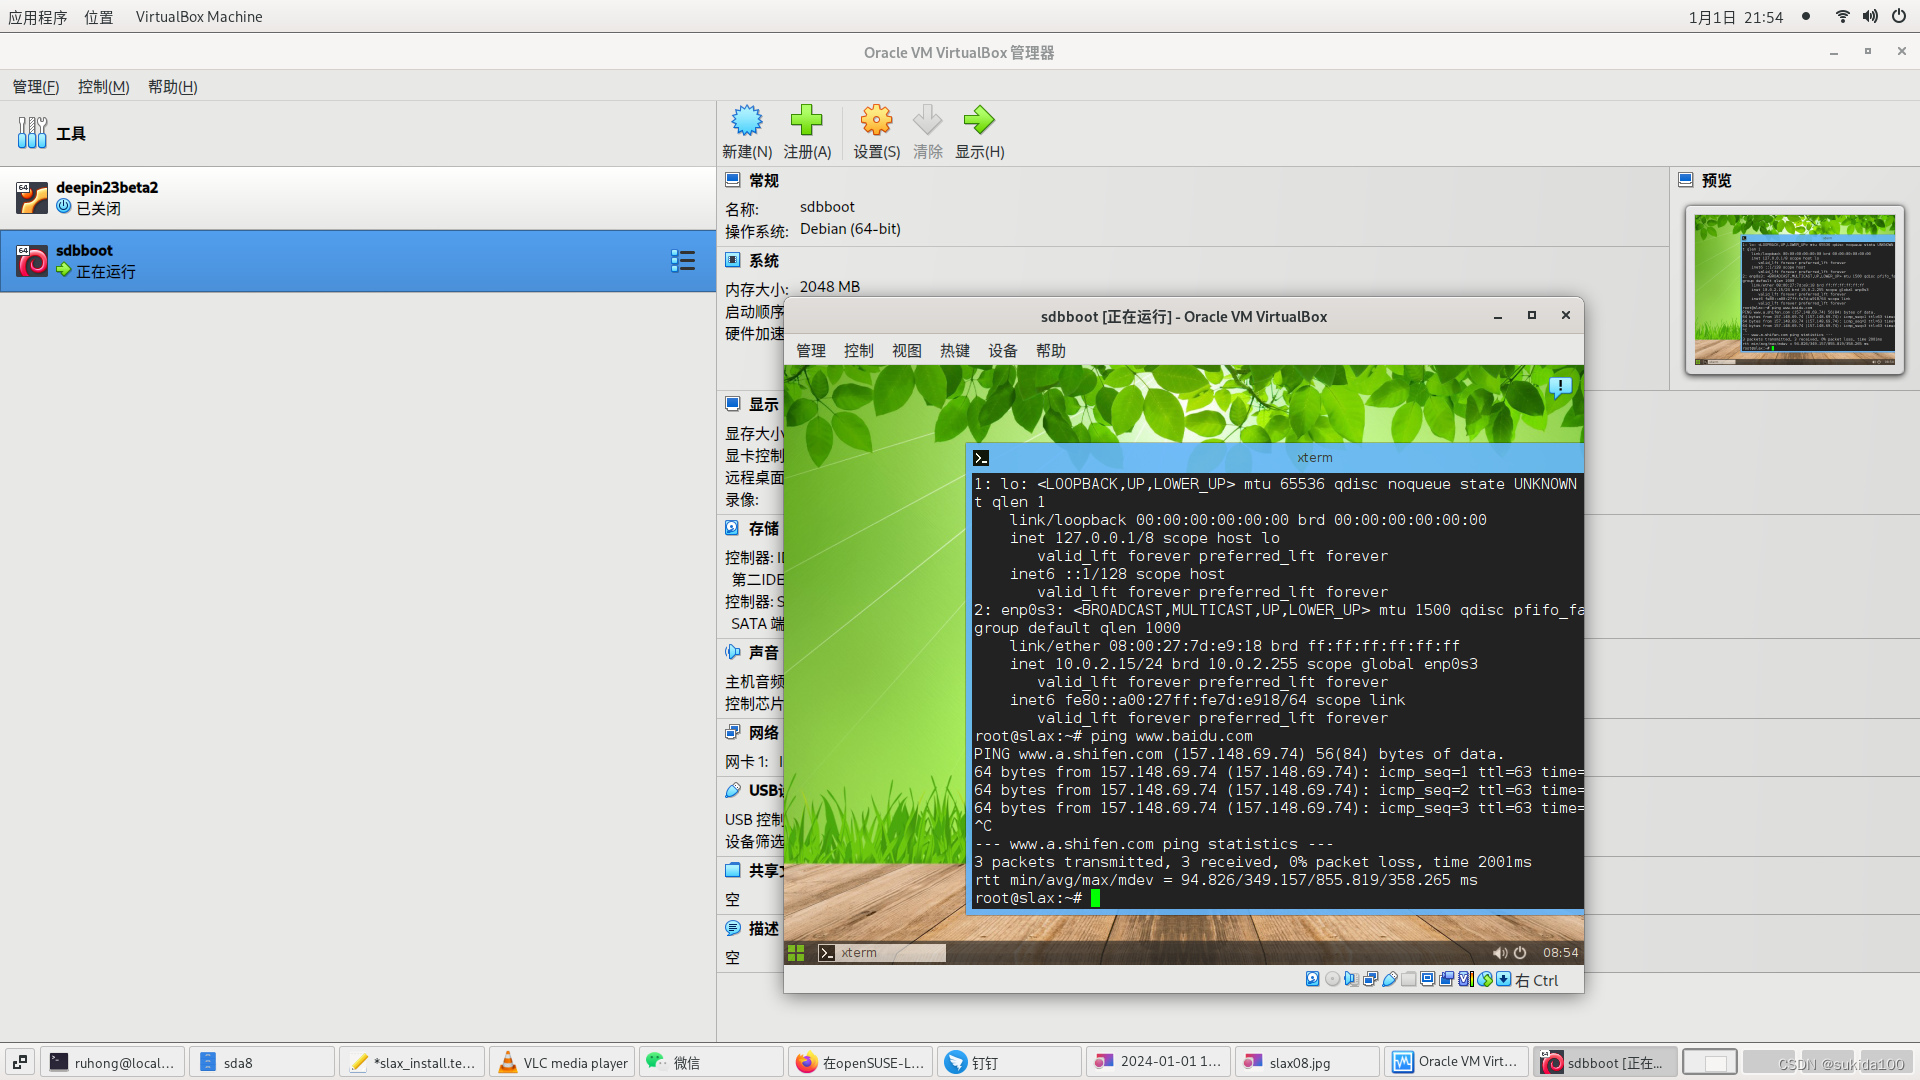1920x1080 pixels.
Task: Click the 控制 control button in VM window
Action: point(856,351)
